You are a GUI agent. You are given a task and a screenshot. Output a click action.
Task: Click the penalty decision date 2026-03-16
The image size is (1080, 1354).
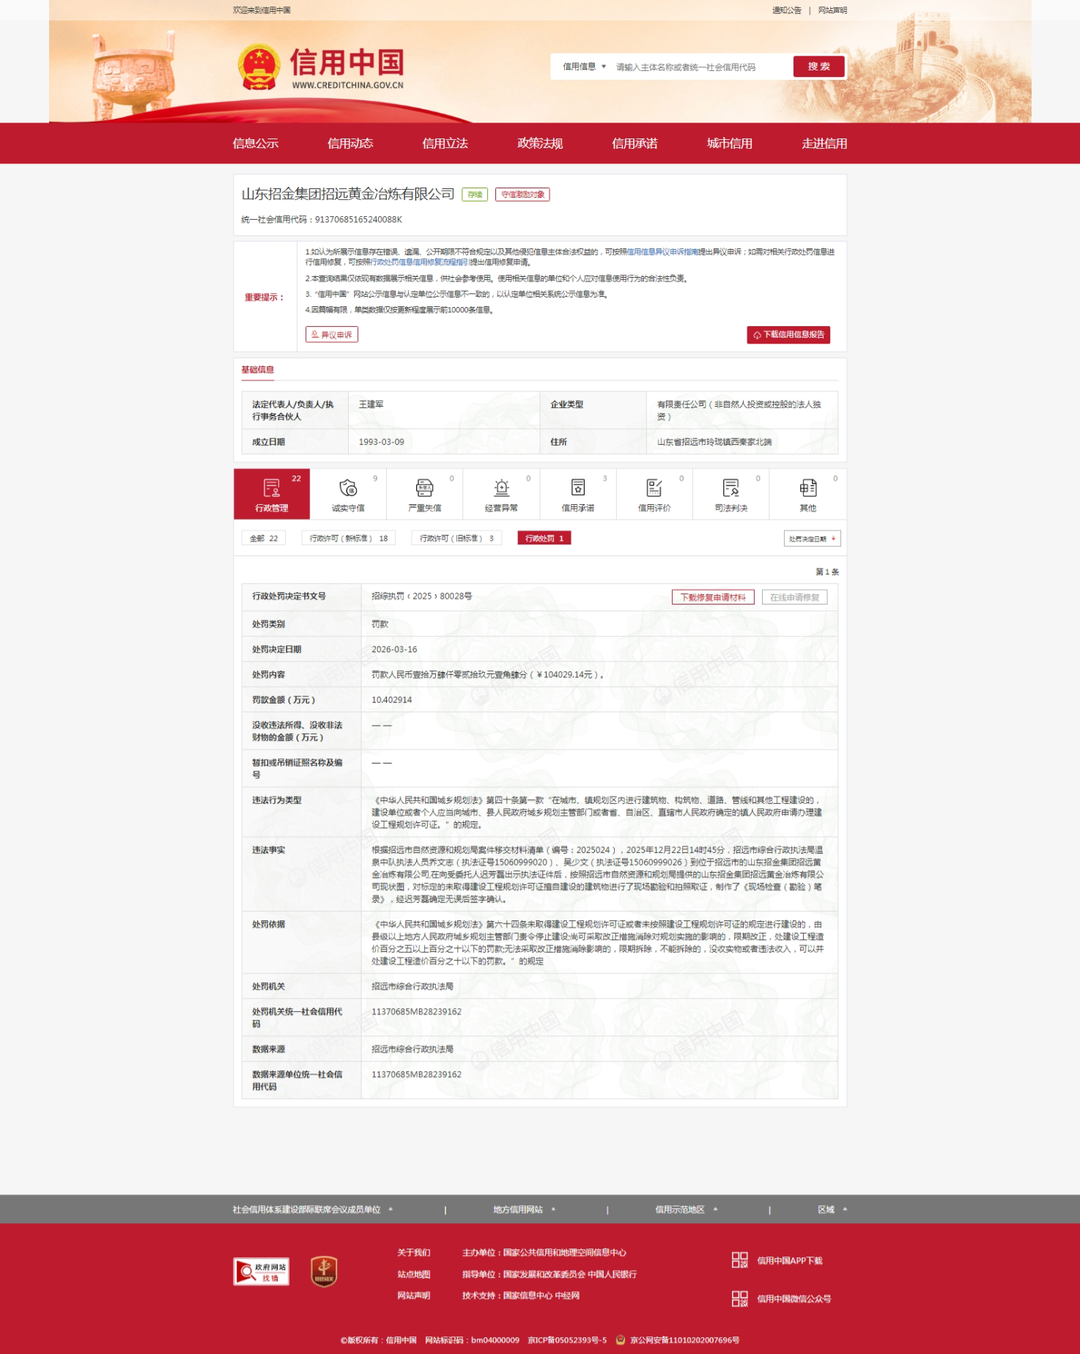click(x=394, y=649)
